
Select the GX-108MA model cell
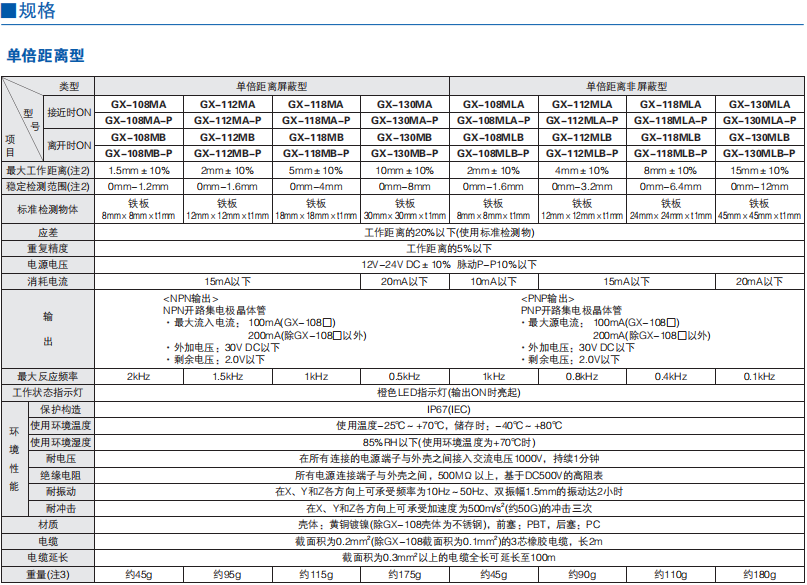tap(139, 104)
